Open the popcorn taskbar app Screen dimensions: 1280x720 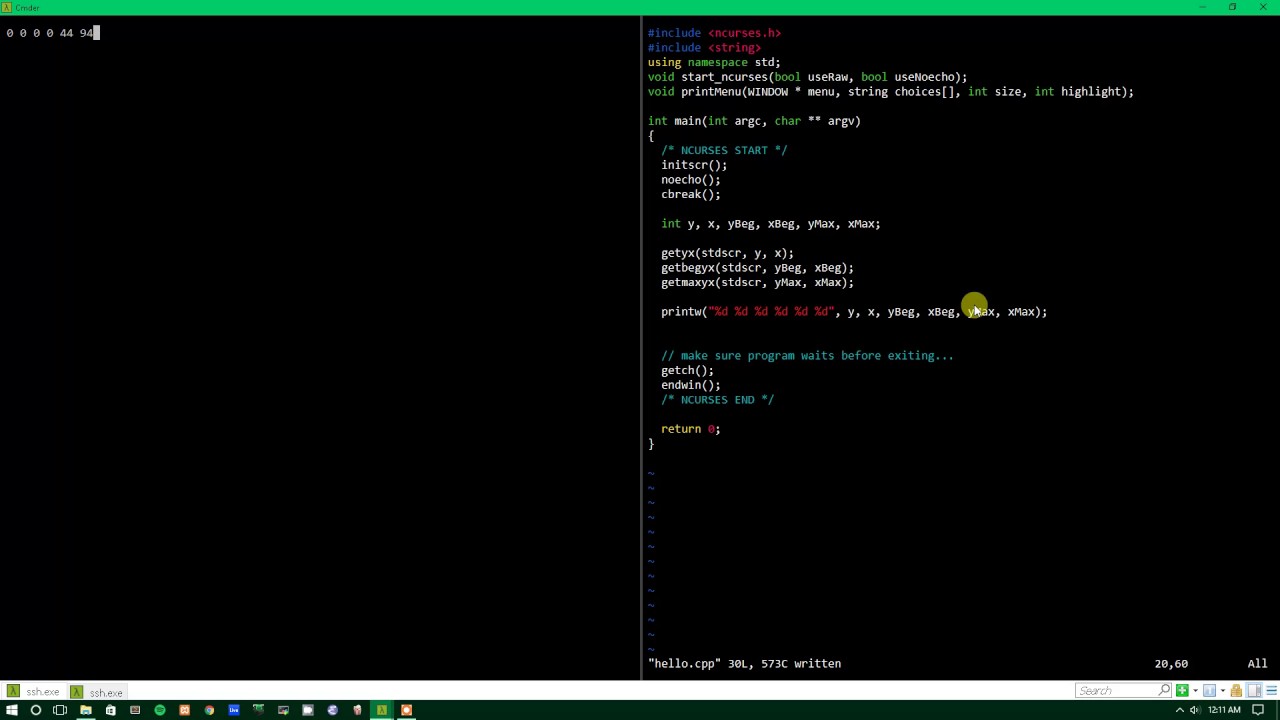(x=357, y=710)
